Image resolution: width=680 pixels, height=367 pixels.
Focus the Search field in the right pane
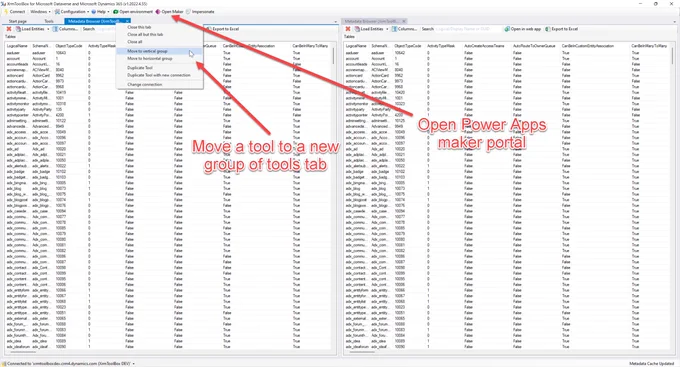pos(468,29)
